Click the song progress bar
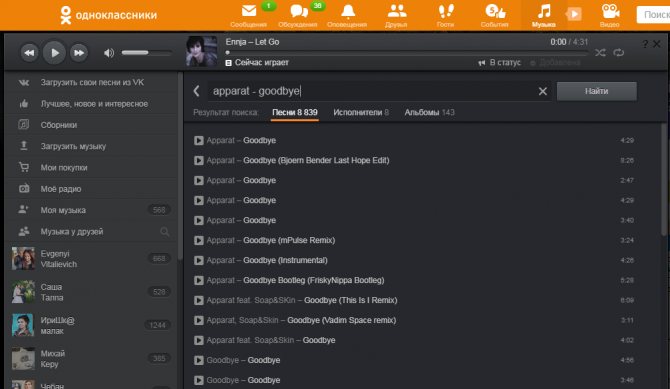Screen dimensions: 670x389 (x=407, y=53)
